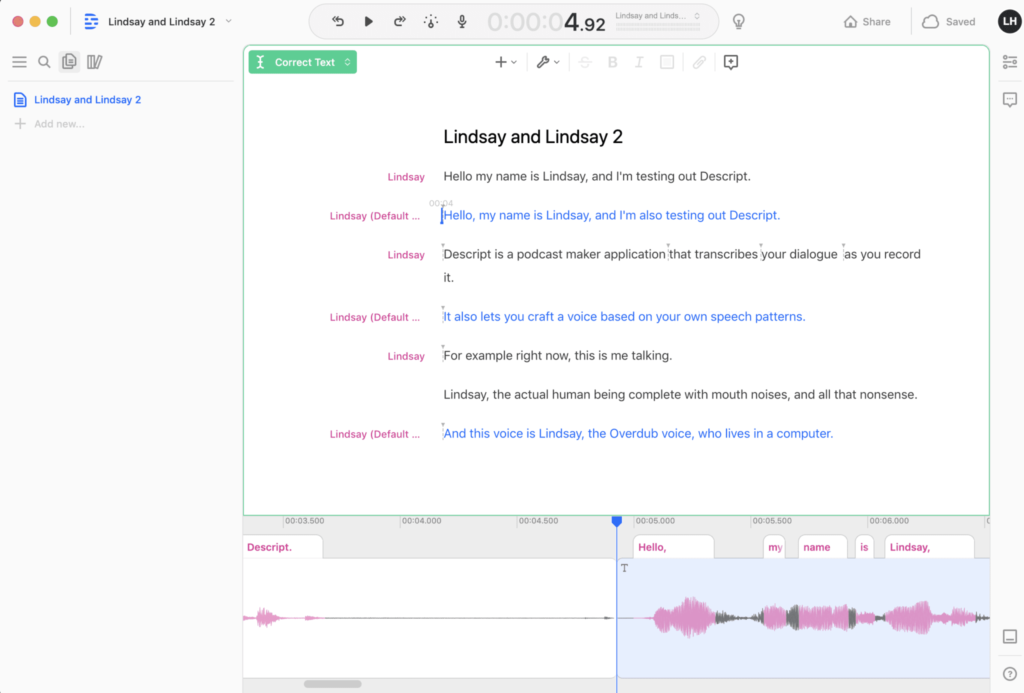Click the lightbulb tips icon
This screenshot has width=1024, height=693.
(x=739, y=21)
